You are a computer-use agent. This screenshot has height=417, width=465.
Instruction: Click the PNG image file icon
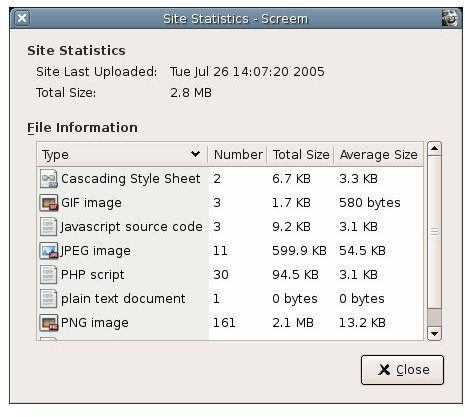click(x=49, y=323)
